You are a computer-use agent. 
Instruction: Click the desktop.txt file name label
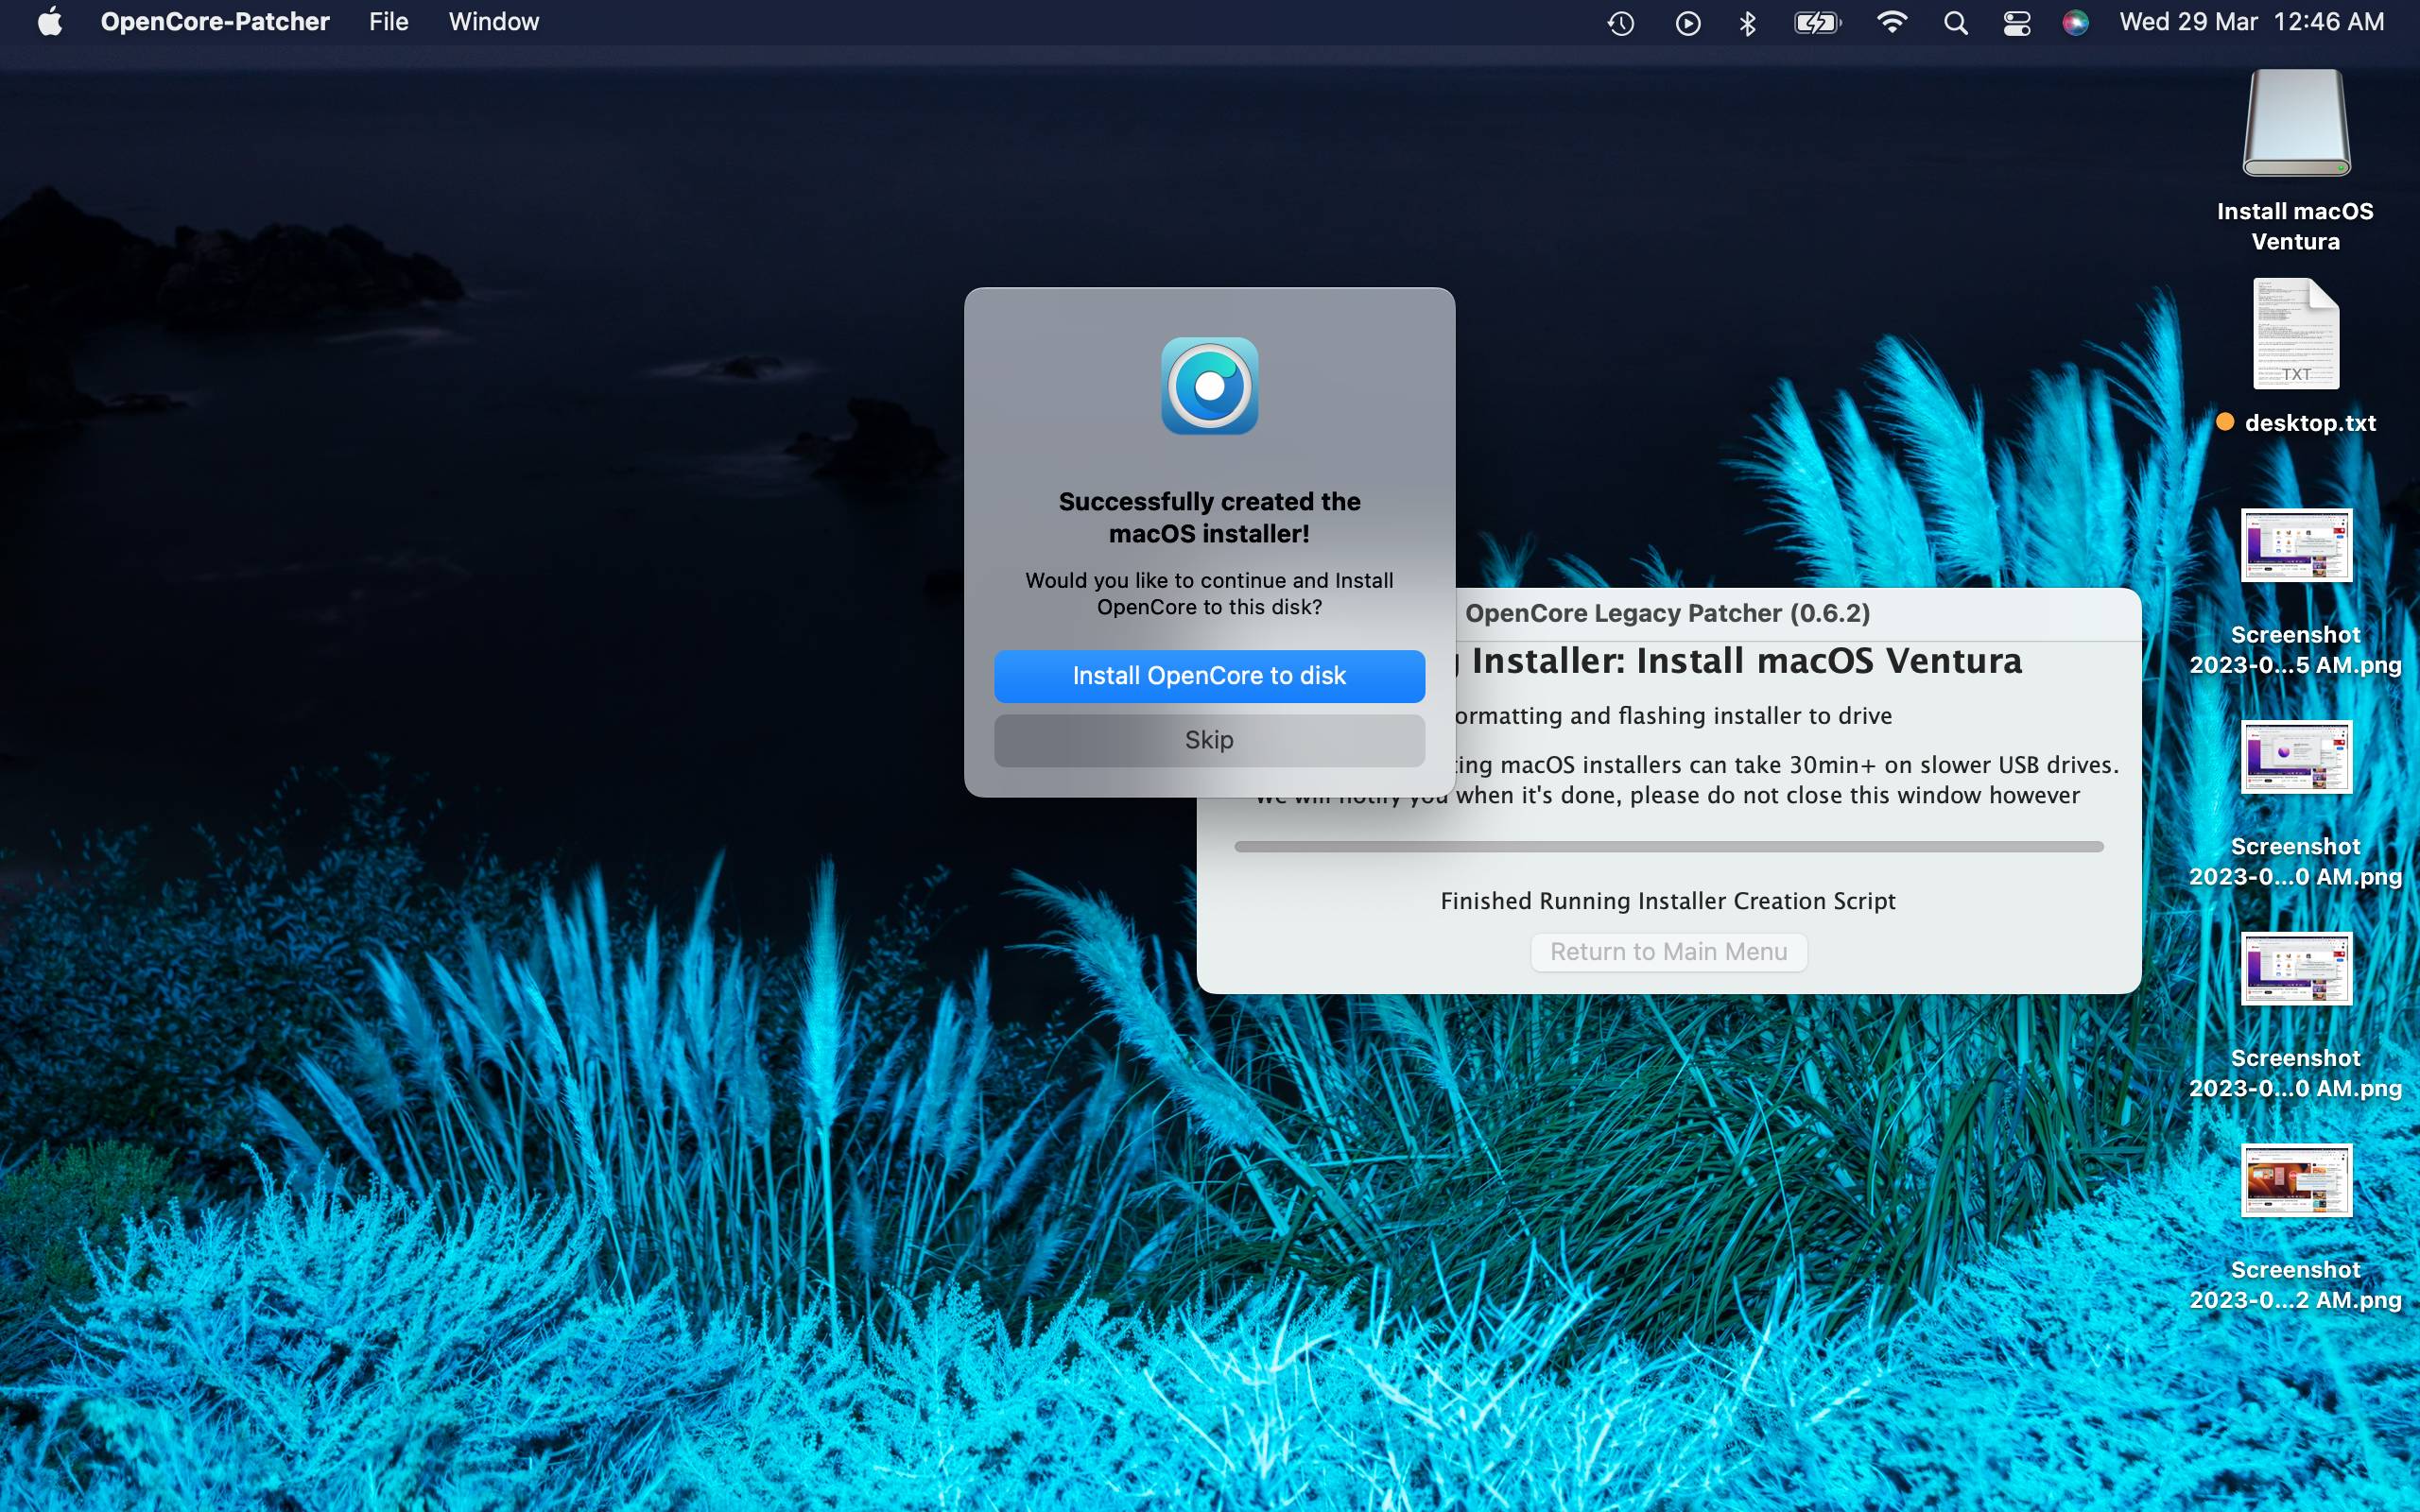pyautogui.click(x=2310, y=423)
